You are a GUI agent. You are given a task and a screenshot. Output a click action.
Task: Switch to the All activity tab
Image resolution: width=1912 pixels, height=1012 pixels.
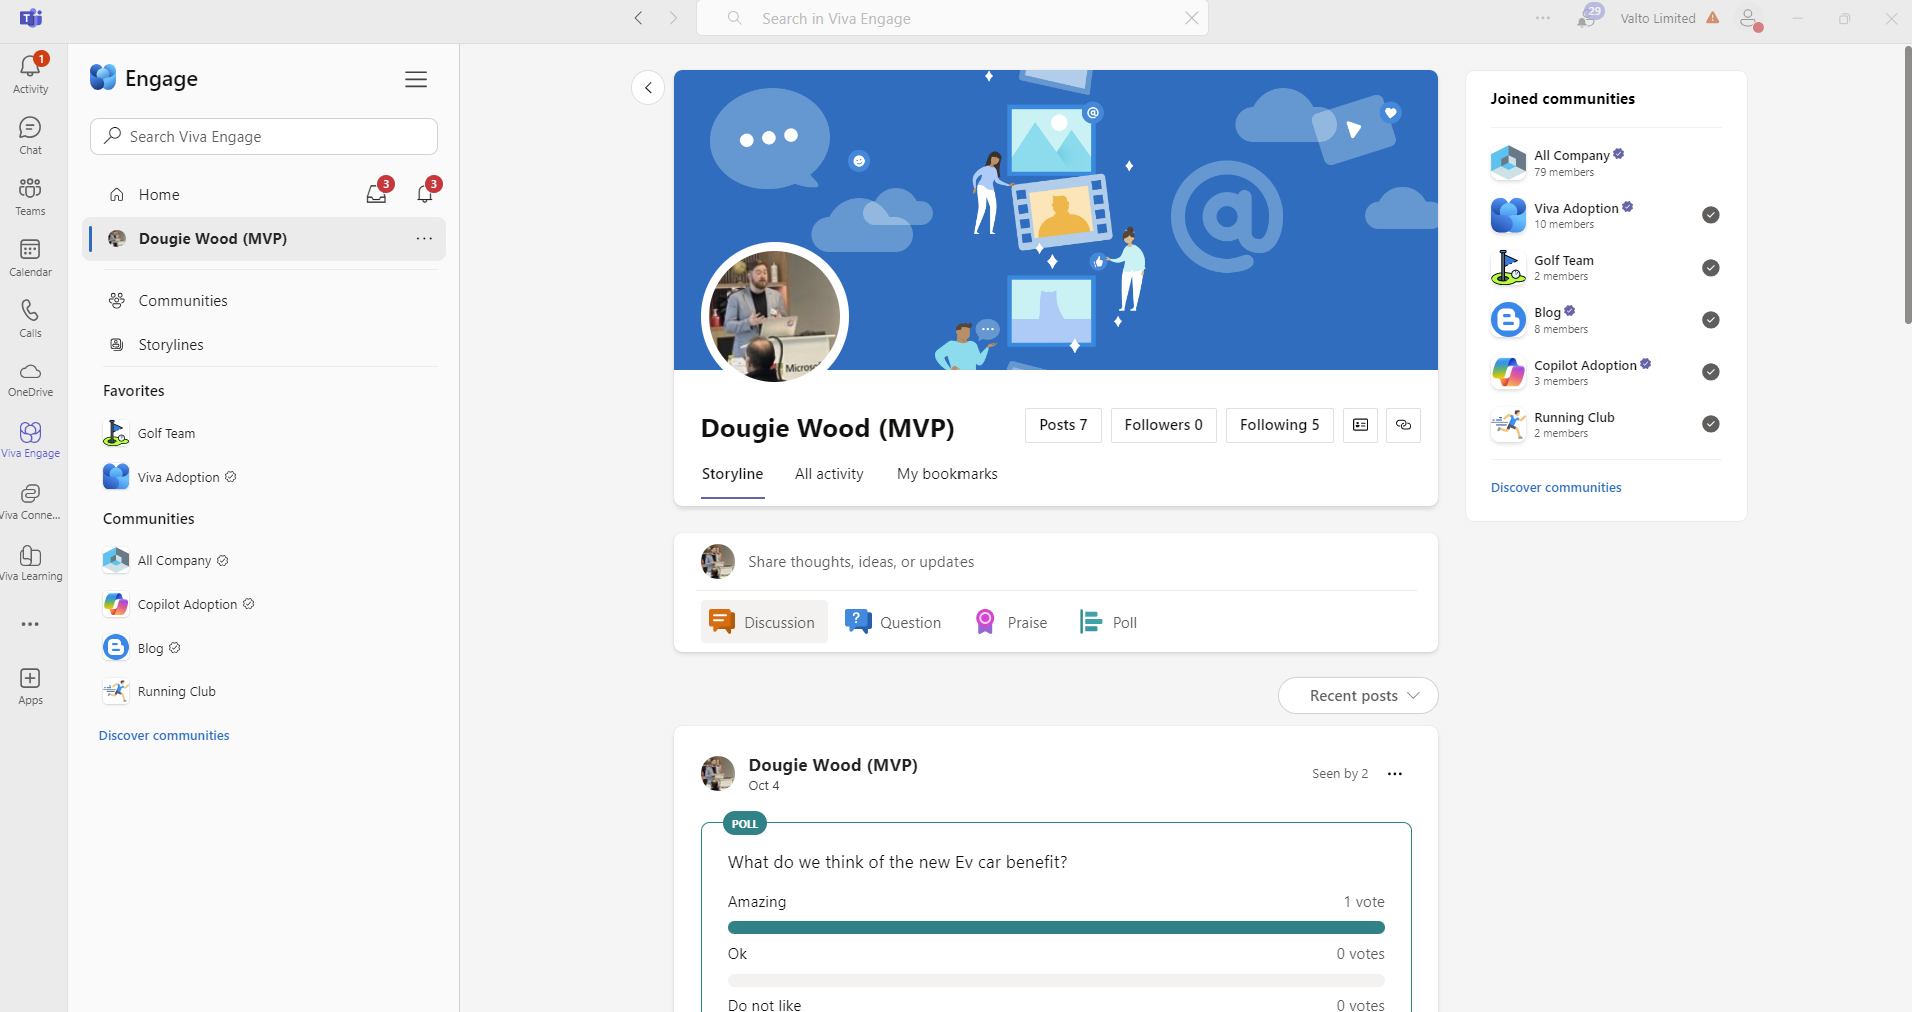coord(829,474)
